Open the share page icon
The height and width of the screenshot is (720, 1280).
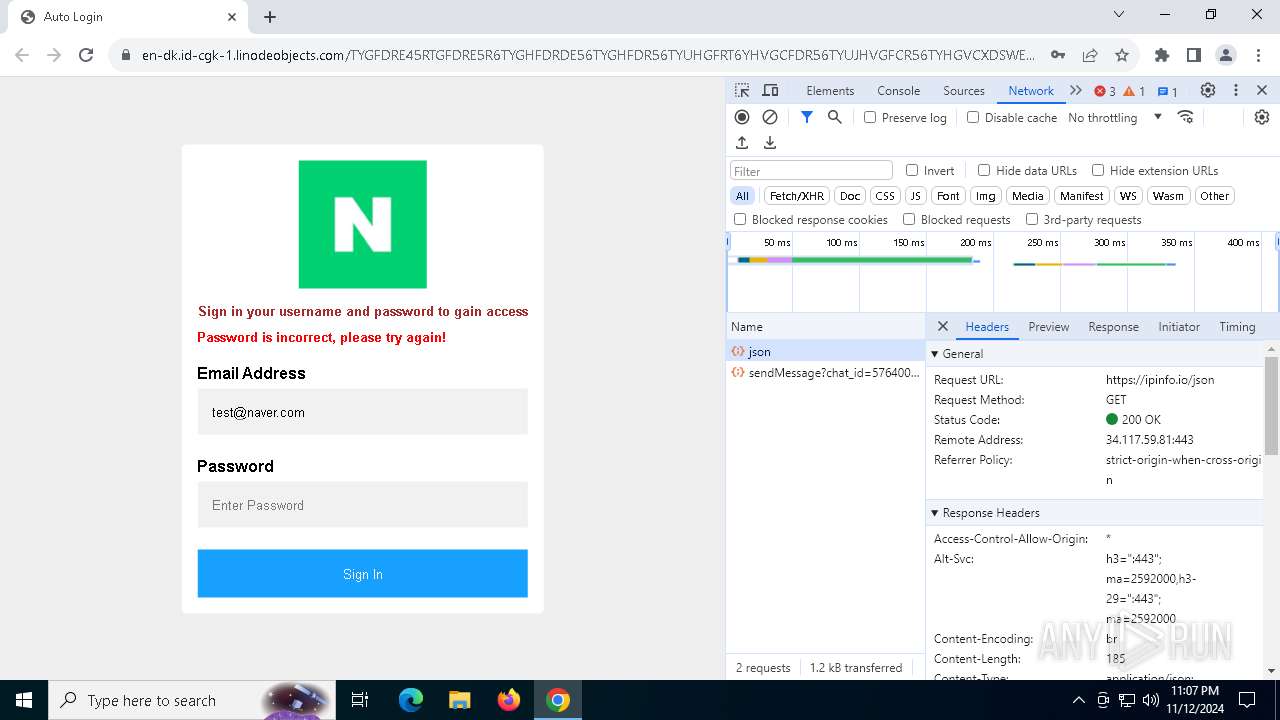tap(1090, 55)
